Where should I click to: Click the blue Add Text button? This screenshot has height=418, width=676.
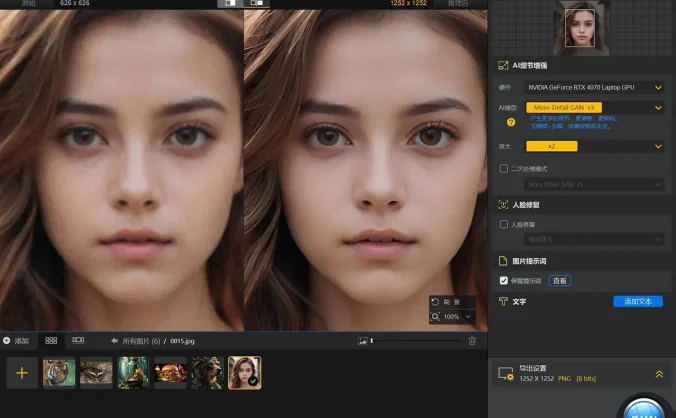click(638, 301)
